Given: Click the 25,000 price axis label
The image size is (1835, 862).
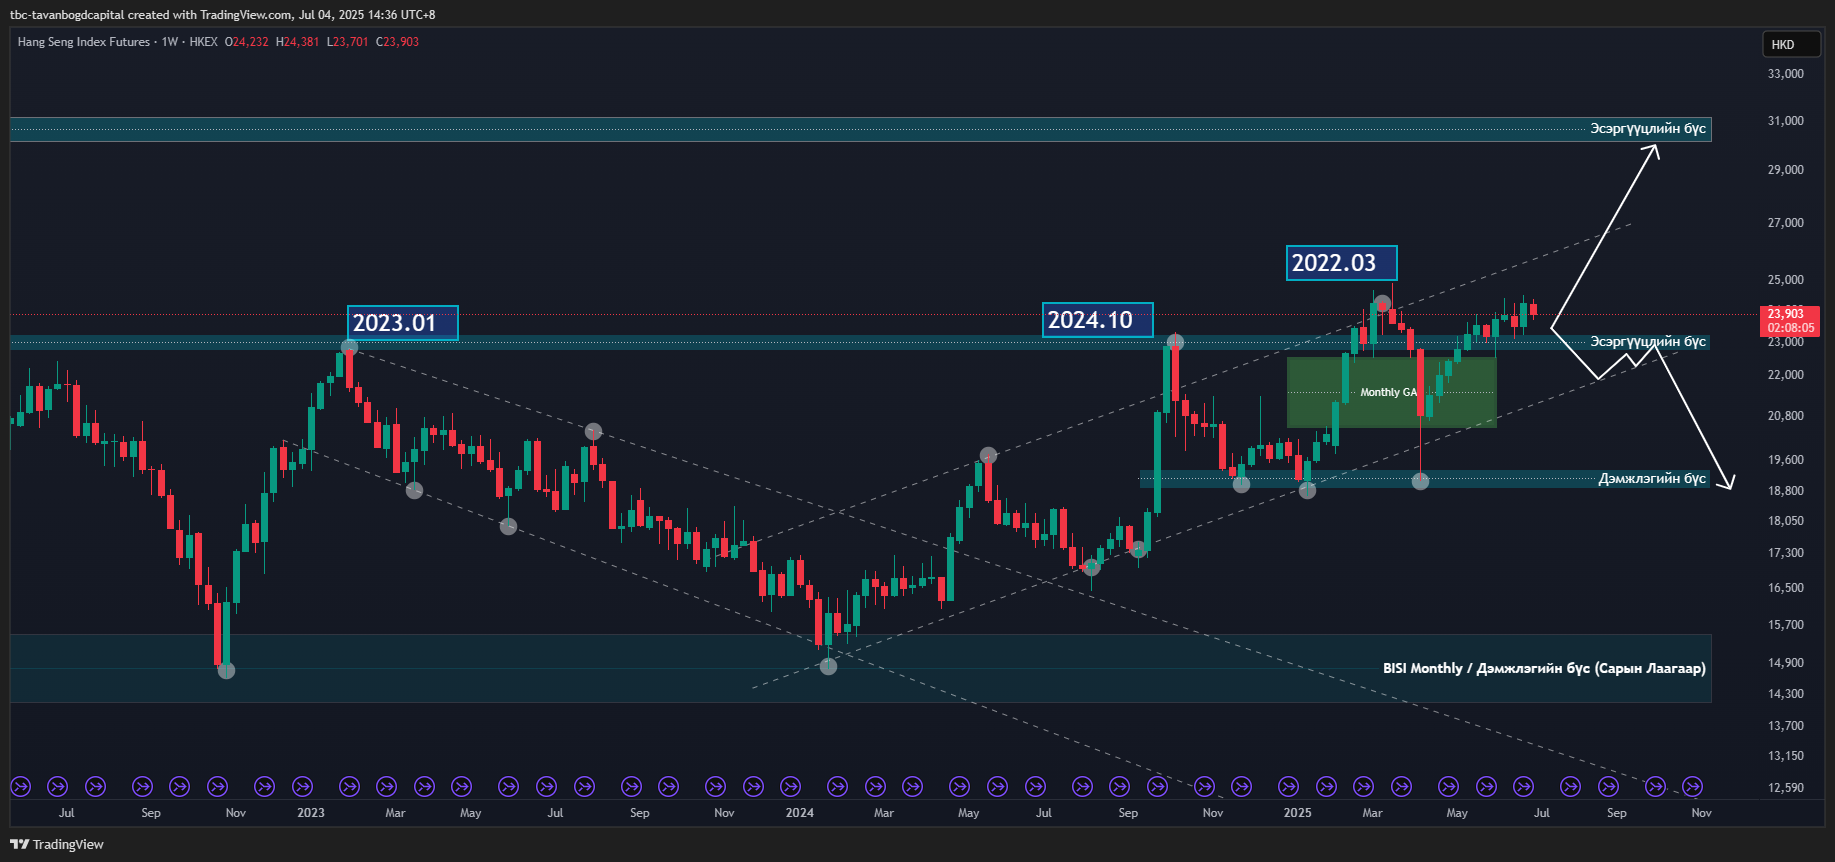Looking at the screenshot, I should click(1786, 280).
